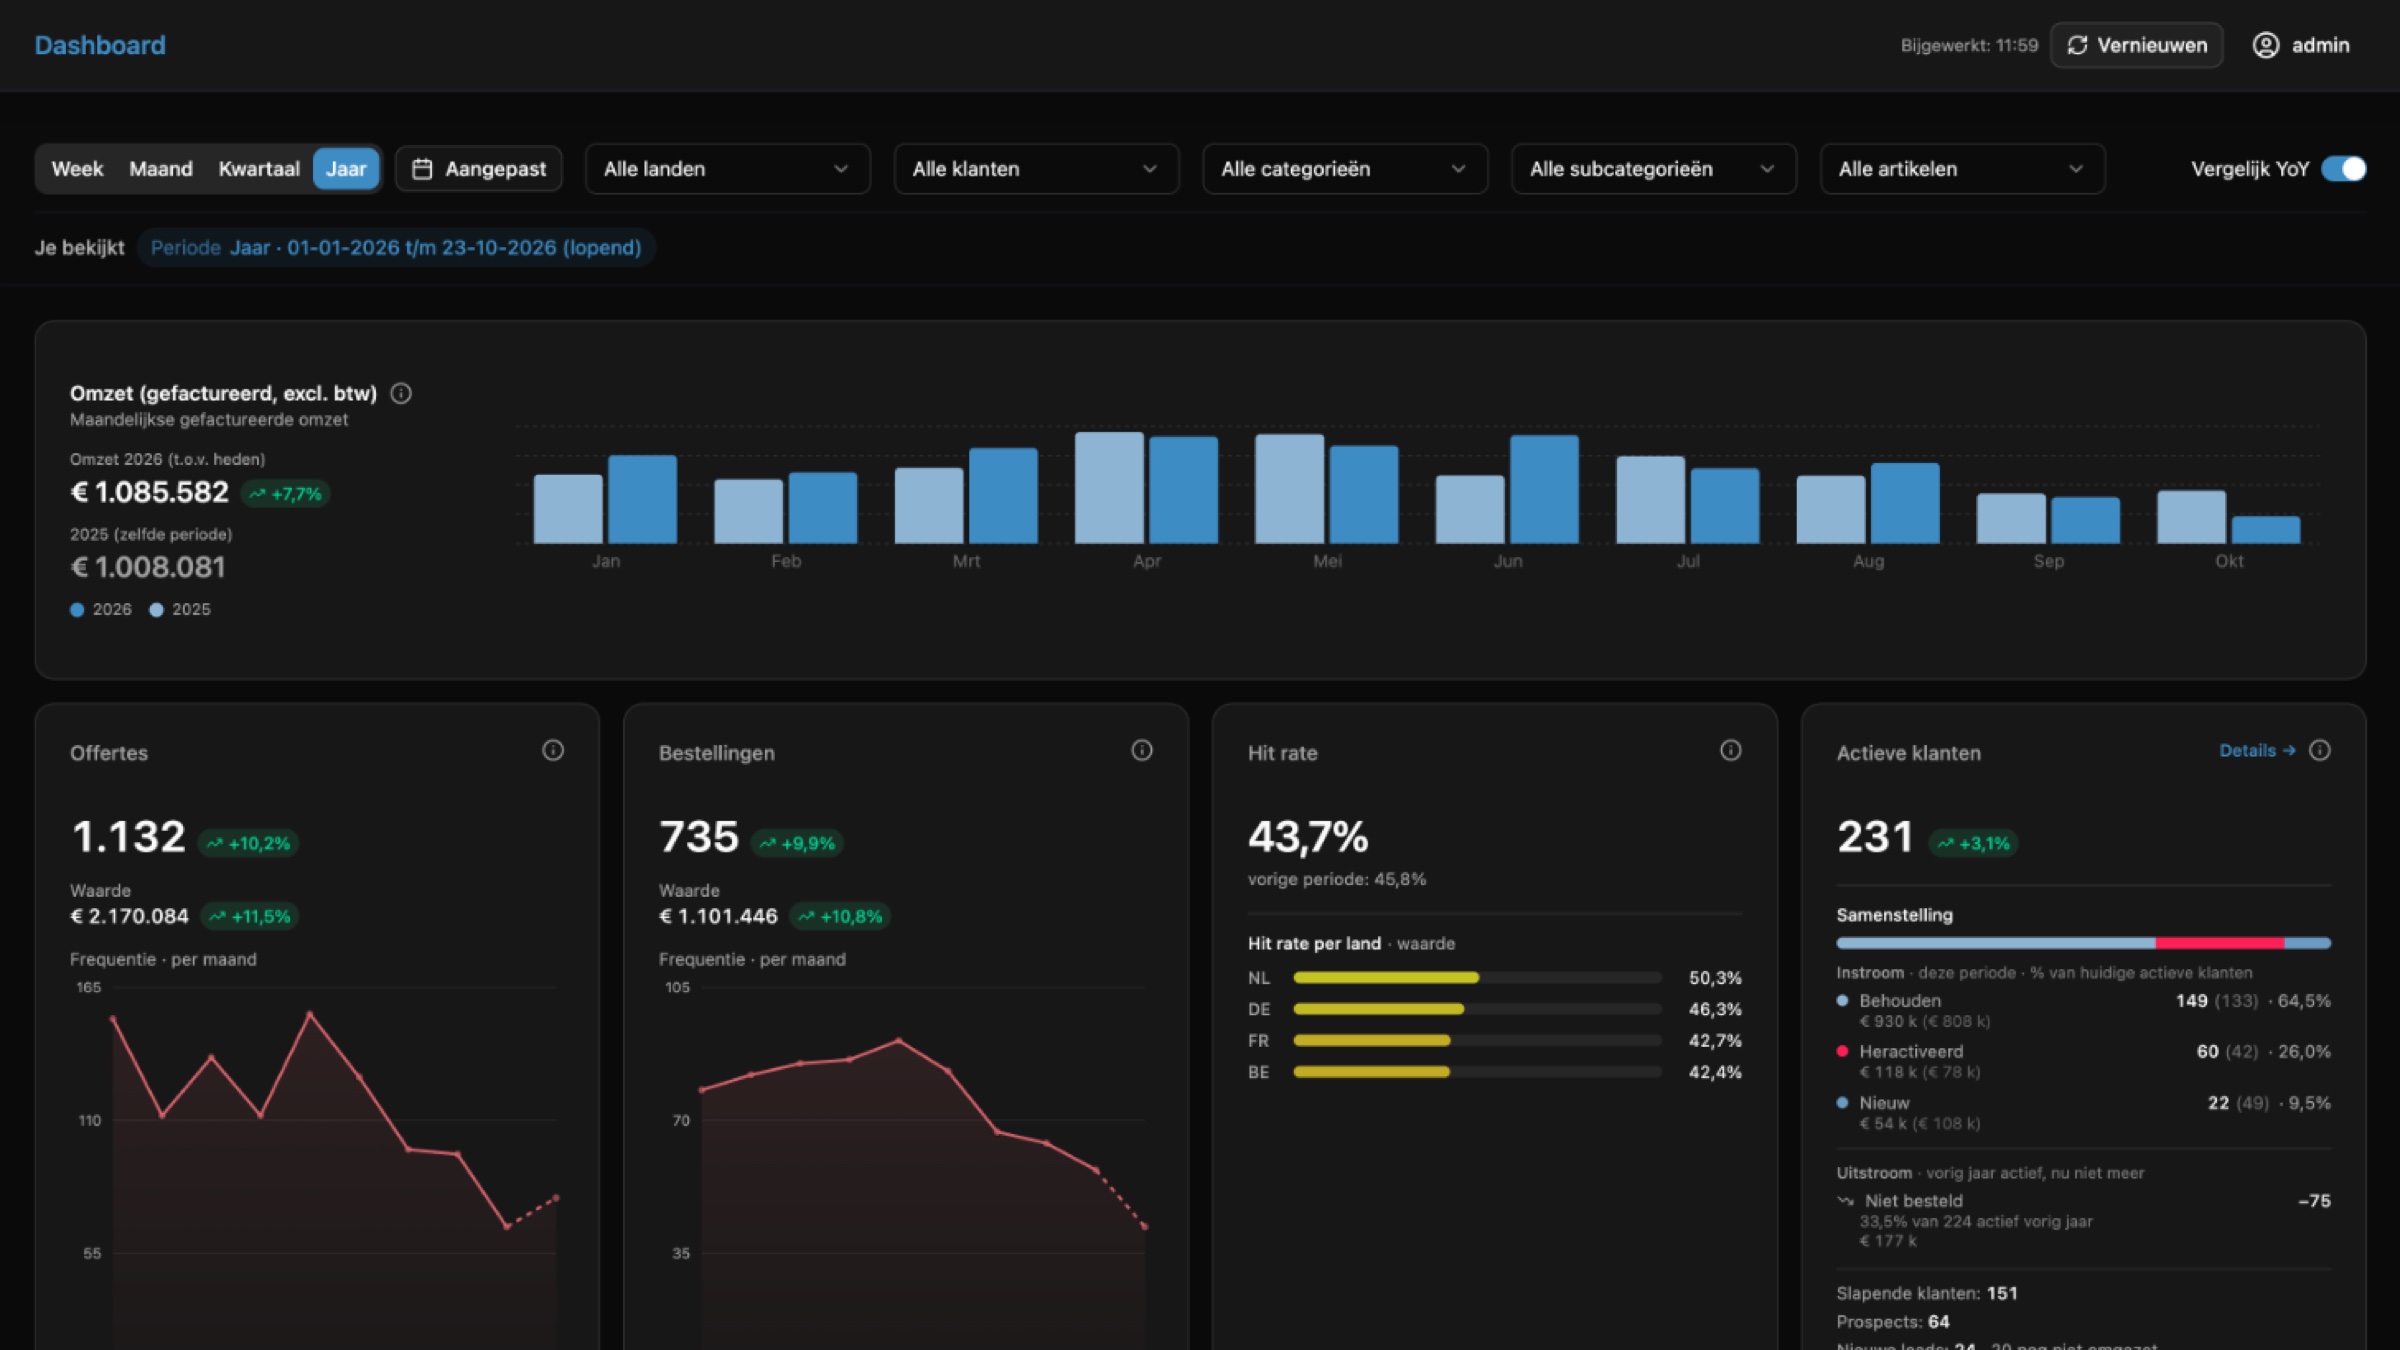The width and height of the screenshot is (2400, 1350).
Task: Click the Dashboard title link
Action: point(100,45)
